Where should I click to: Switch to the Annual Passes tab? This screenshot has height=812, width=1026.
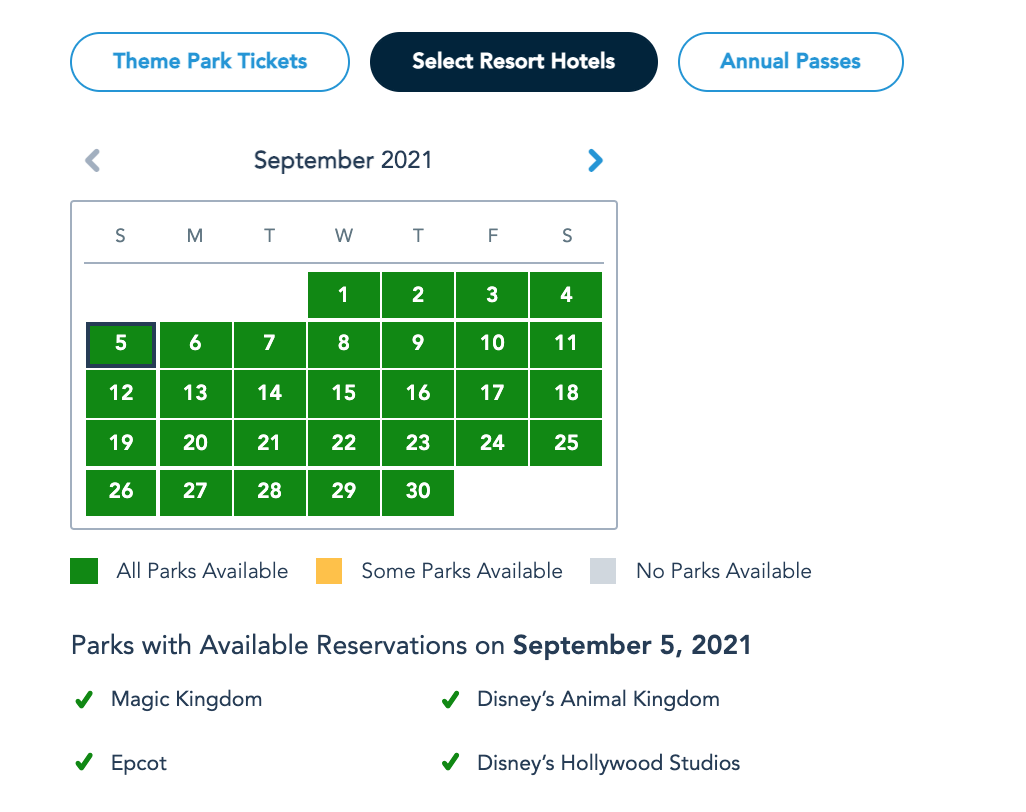(x=790, y=62)
